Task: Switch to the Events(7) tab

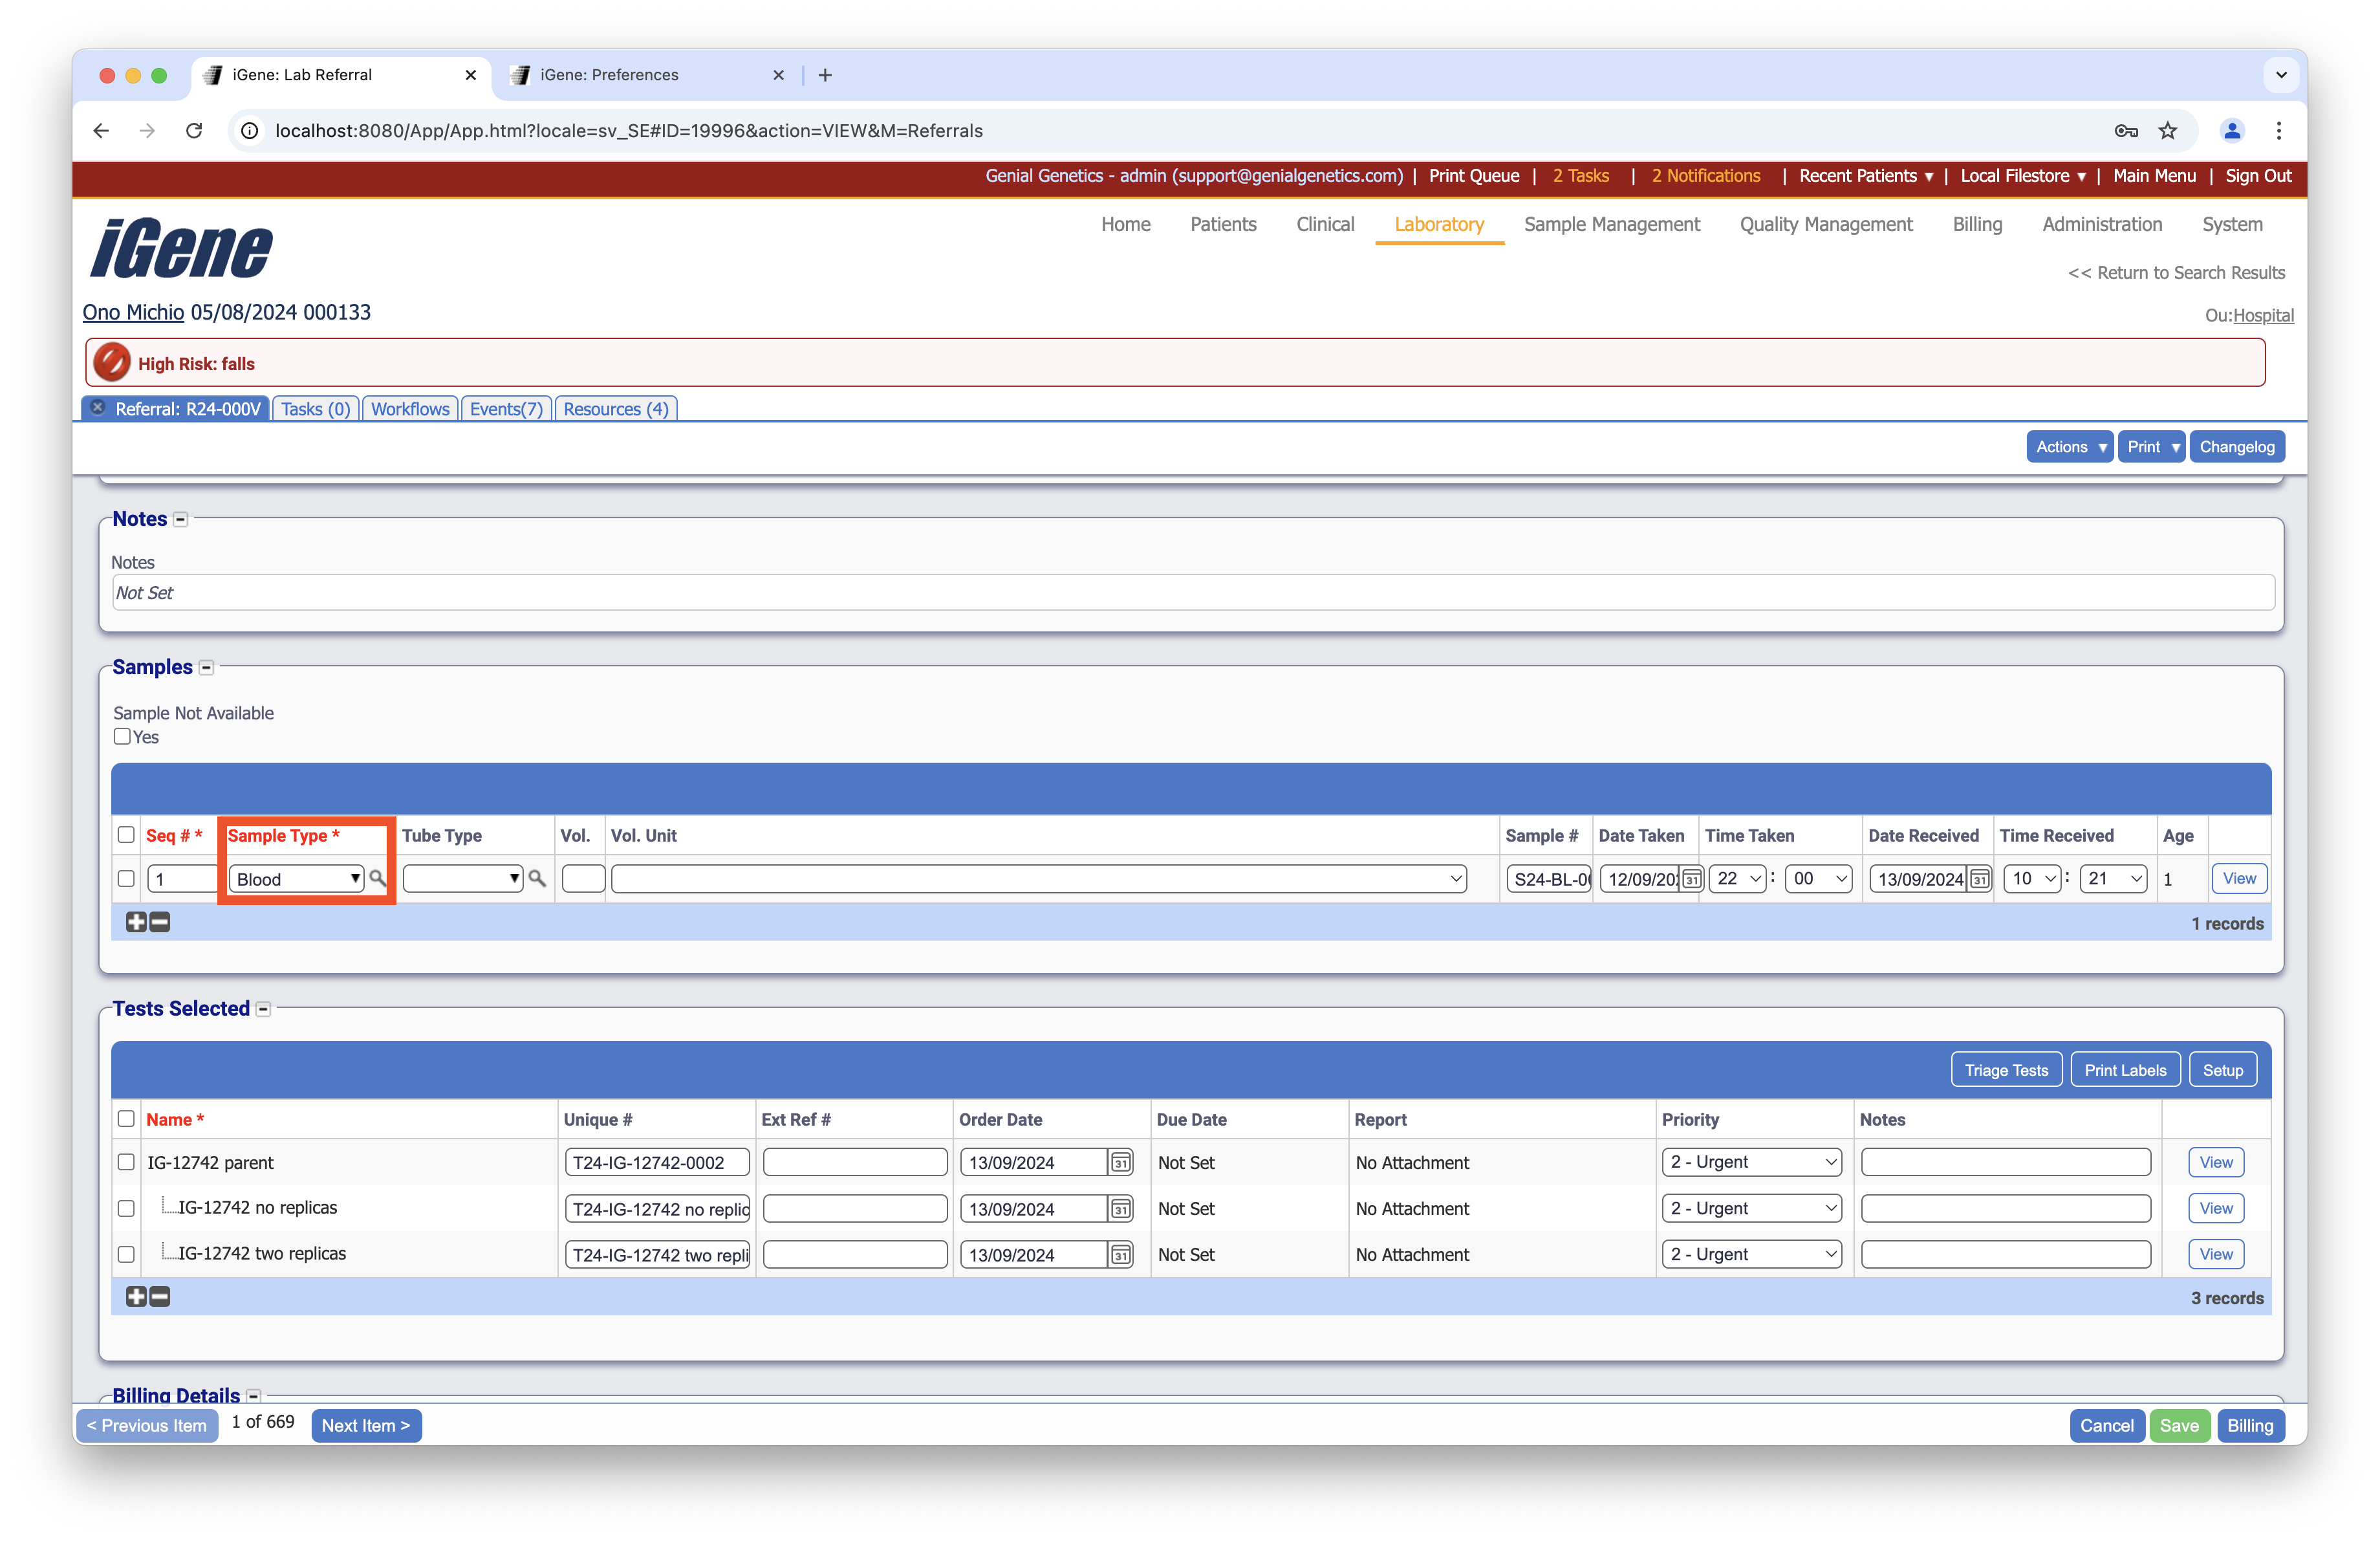Action: 506,409
